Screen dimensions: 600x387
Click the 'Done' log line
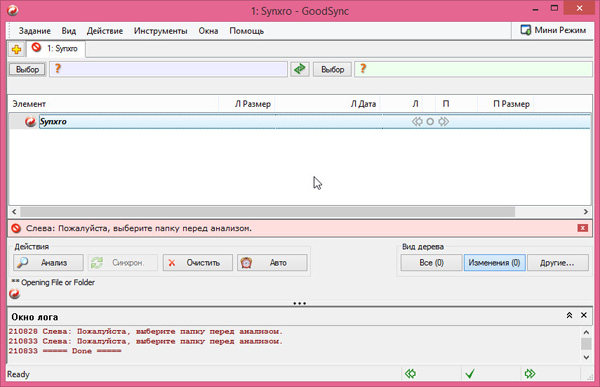click(65, 351)
